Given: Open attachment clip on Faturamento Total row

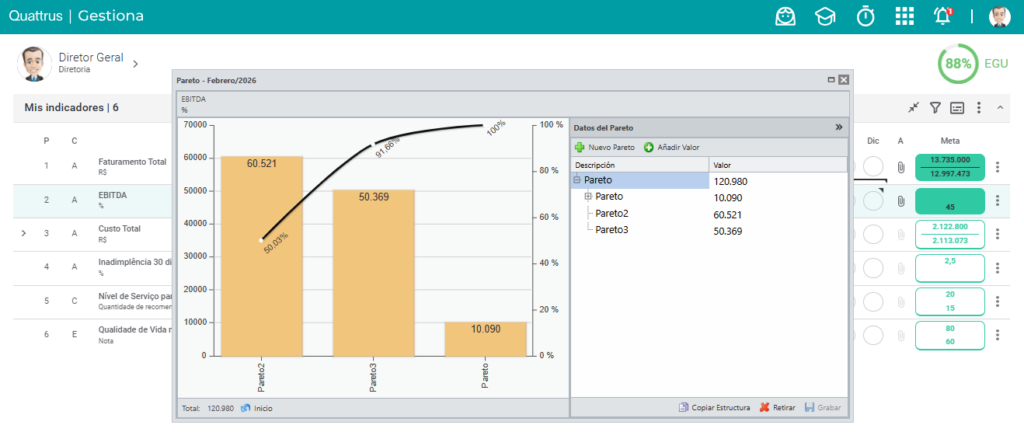Looking at the screenshot, I should [x=901, y=167].
